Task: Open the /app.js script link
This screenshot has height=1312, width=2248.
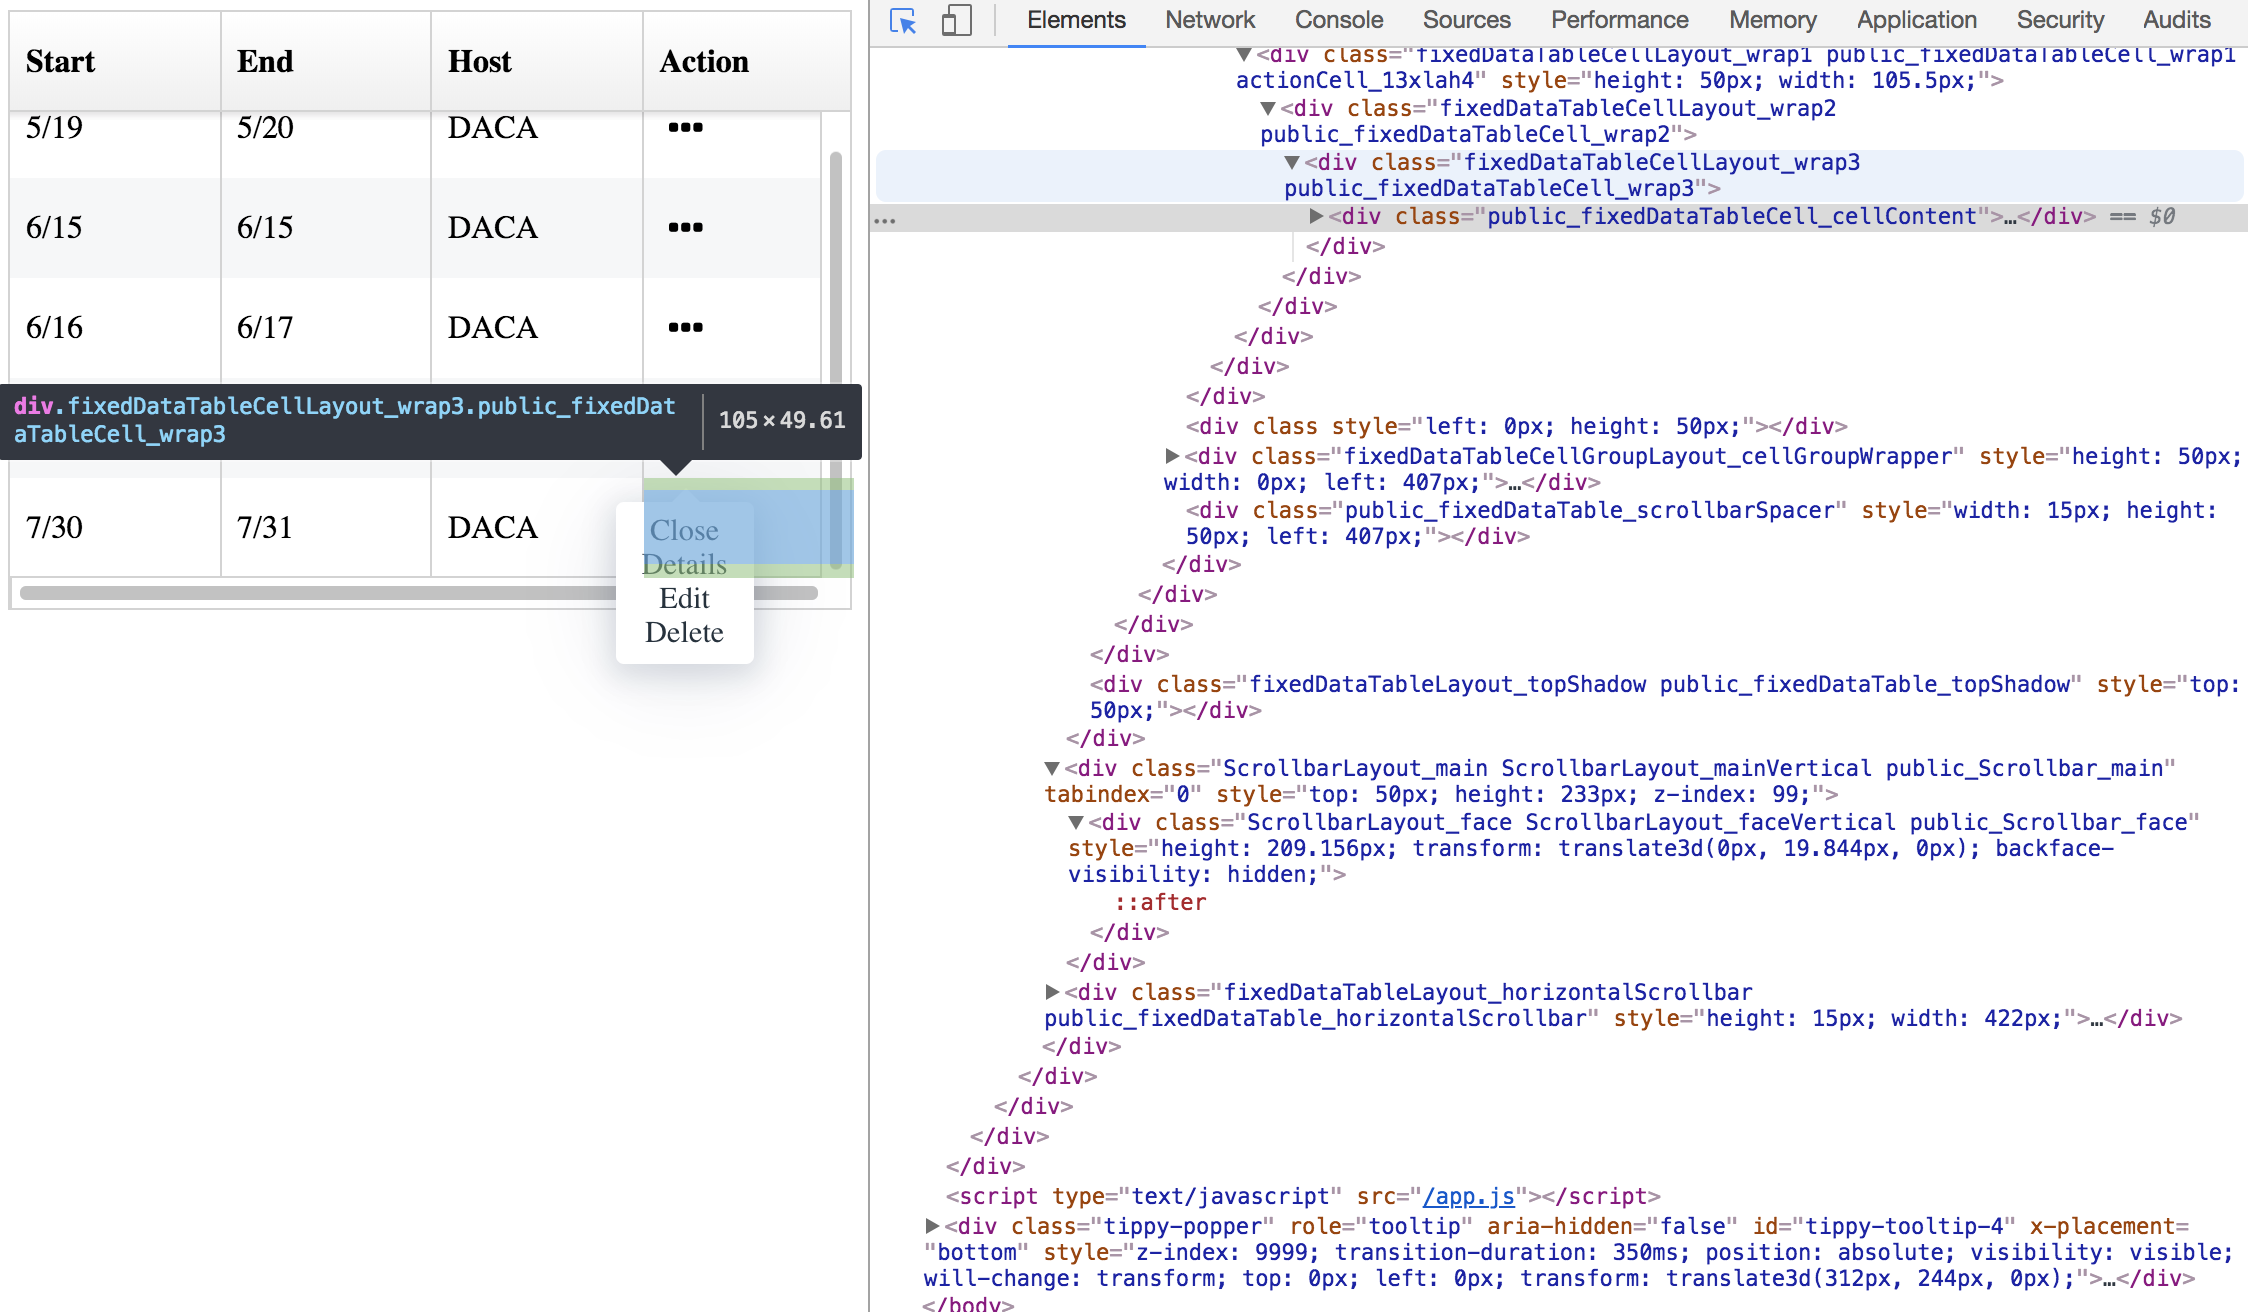Action: point(1468,1196)
